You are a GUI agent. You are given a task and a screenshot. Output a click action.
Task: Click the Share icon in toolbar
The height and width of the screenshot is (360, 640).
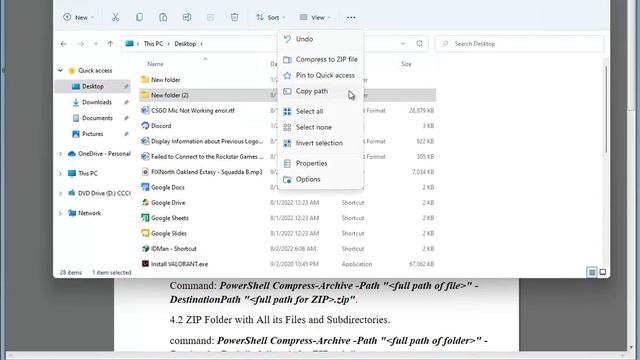[210, 18]
